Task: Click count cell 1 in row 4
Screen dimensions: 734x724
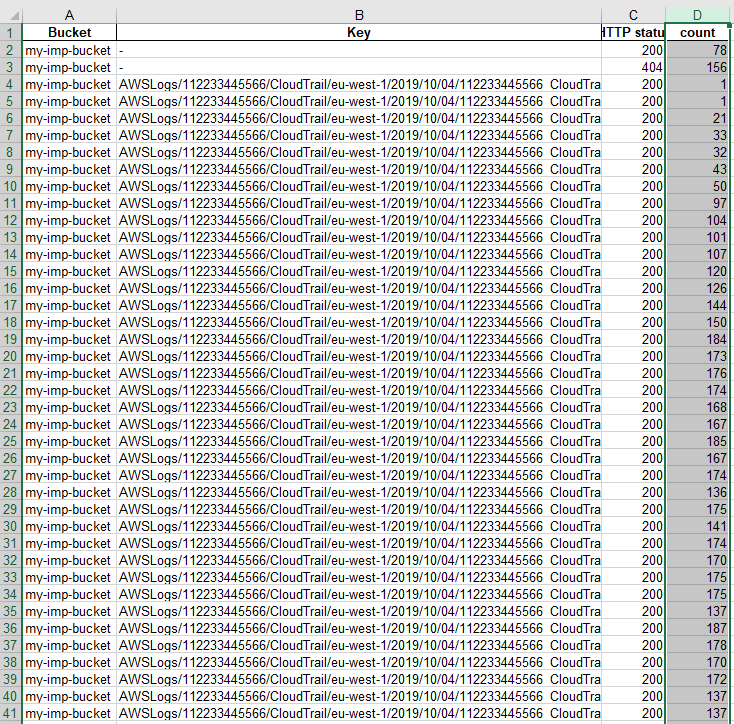Action: [x=697, y=84]
